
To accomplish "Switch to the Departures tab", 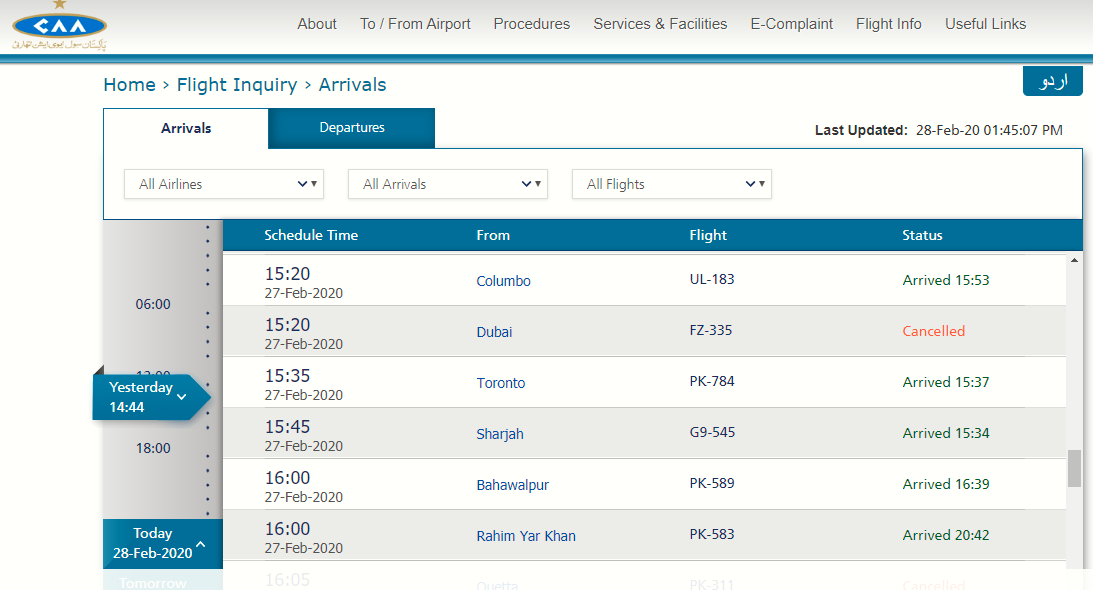I will click(x=351, y=128).
